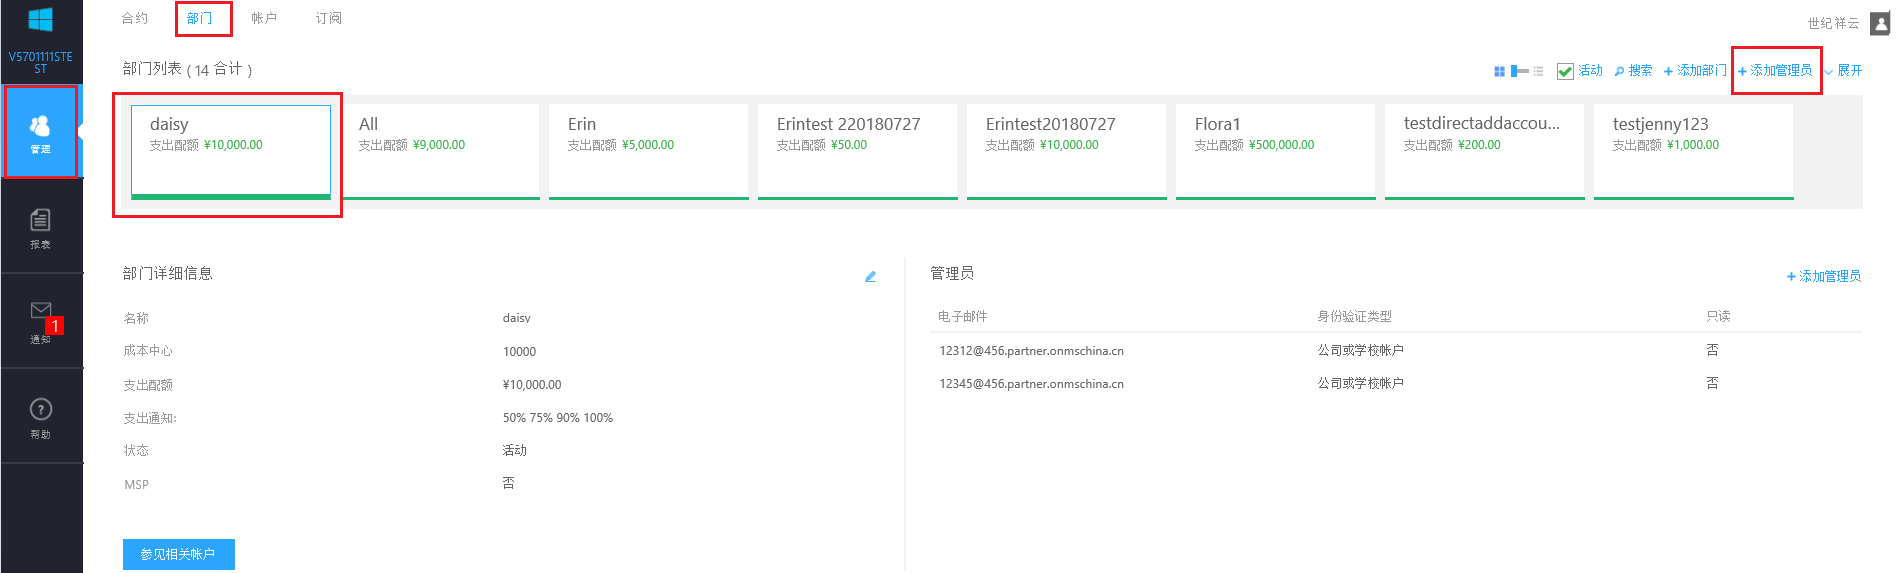This screenshot has width=1899, height=573.
Task: Click 添加部门 in the toolbar
Action: tap(1695, 71)
